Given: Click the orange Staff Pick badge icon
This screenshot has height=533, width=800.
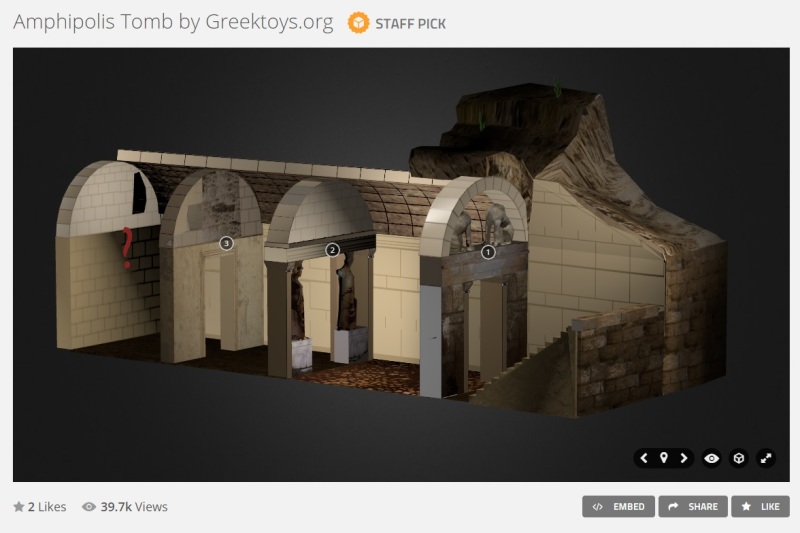Looking at the screenshot, I should click(358, 22).
